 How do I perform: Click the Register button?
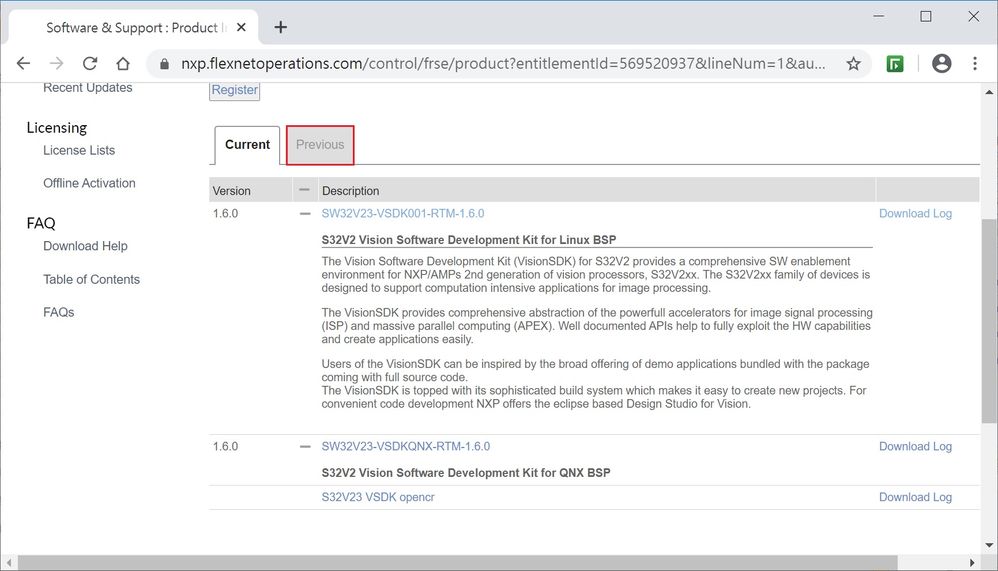pyautogui.click(x=234, y=90)
